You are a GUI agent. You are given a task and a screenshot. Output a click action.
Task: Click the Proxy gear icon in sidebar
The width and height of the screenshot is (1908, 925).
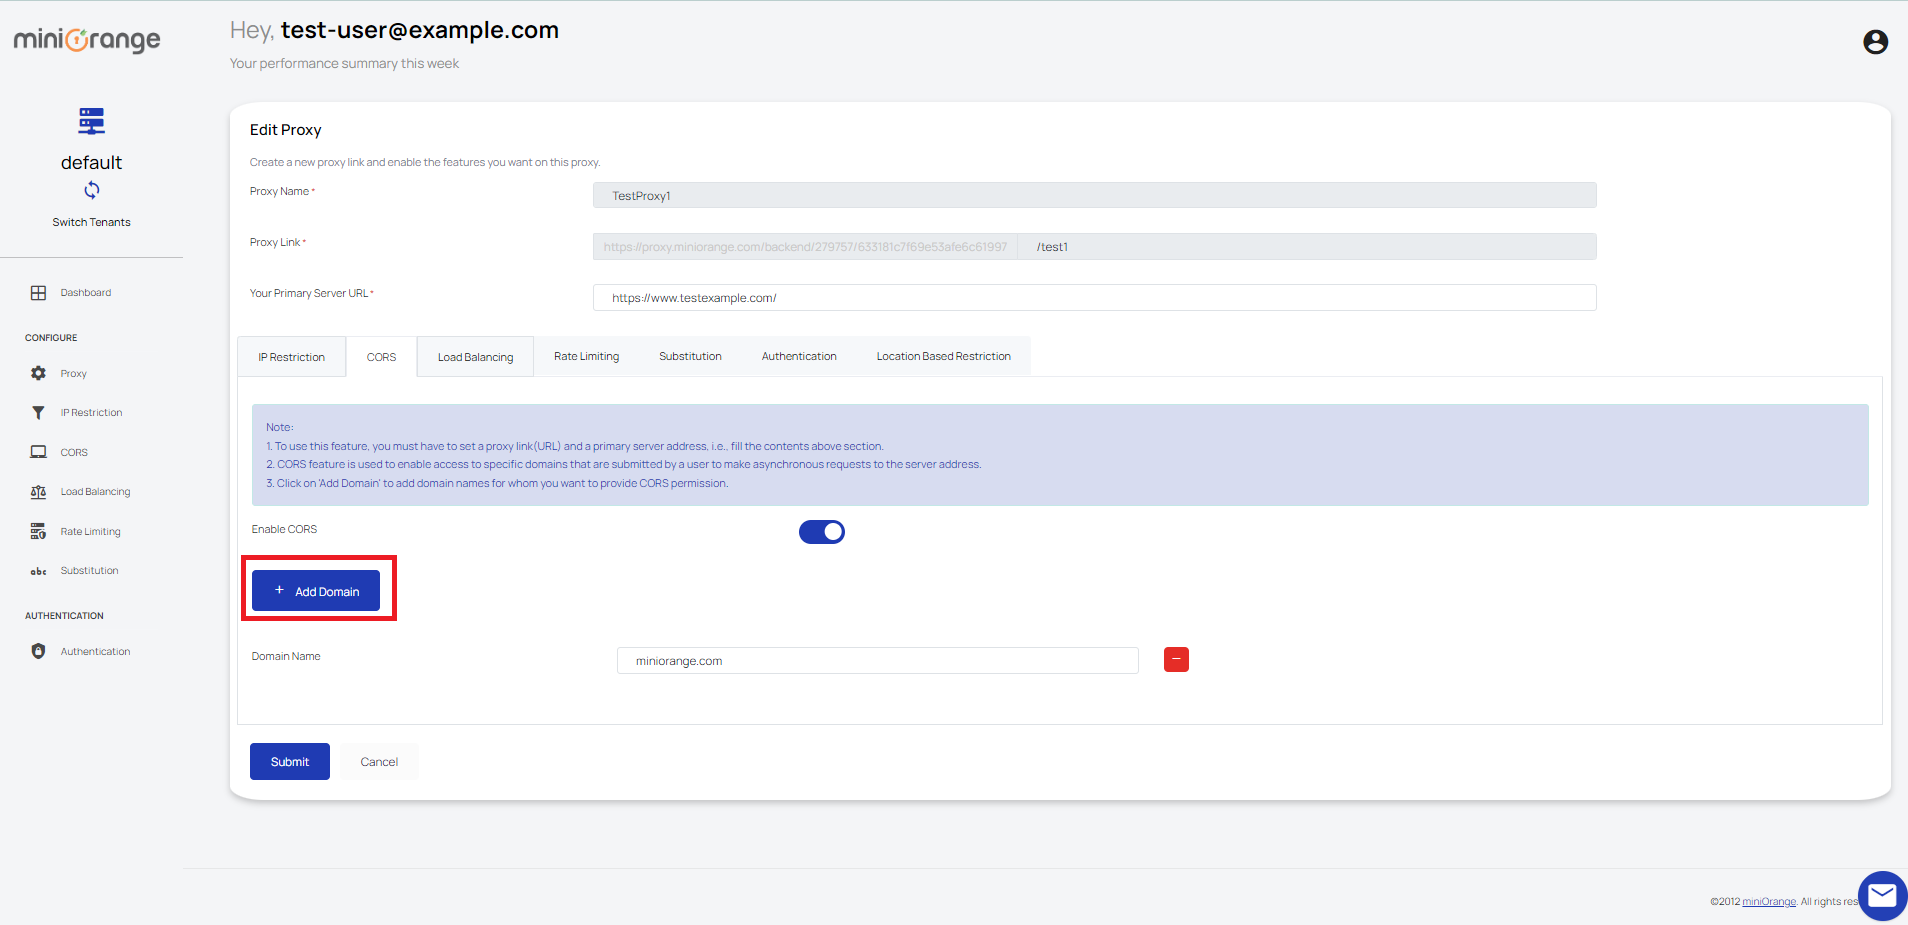38,373
